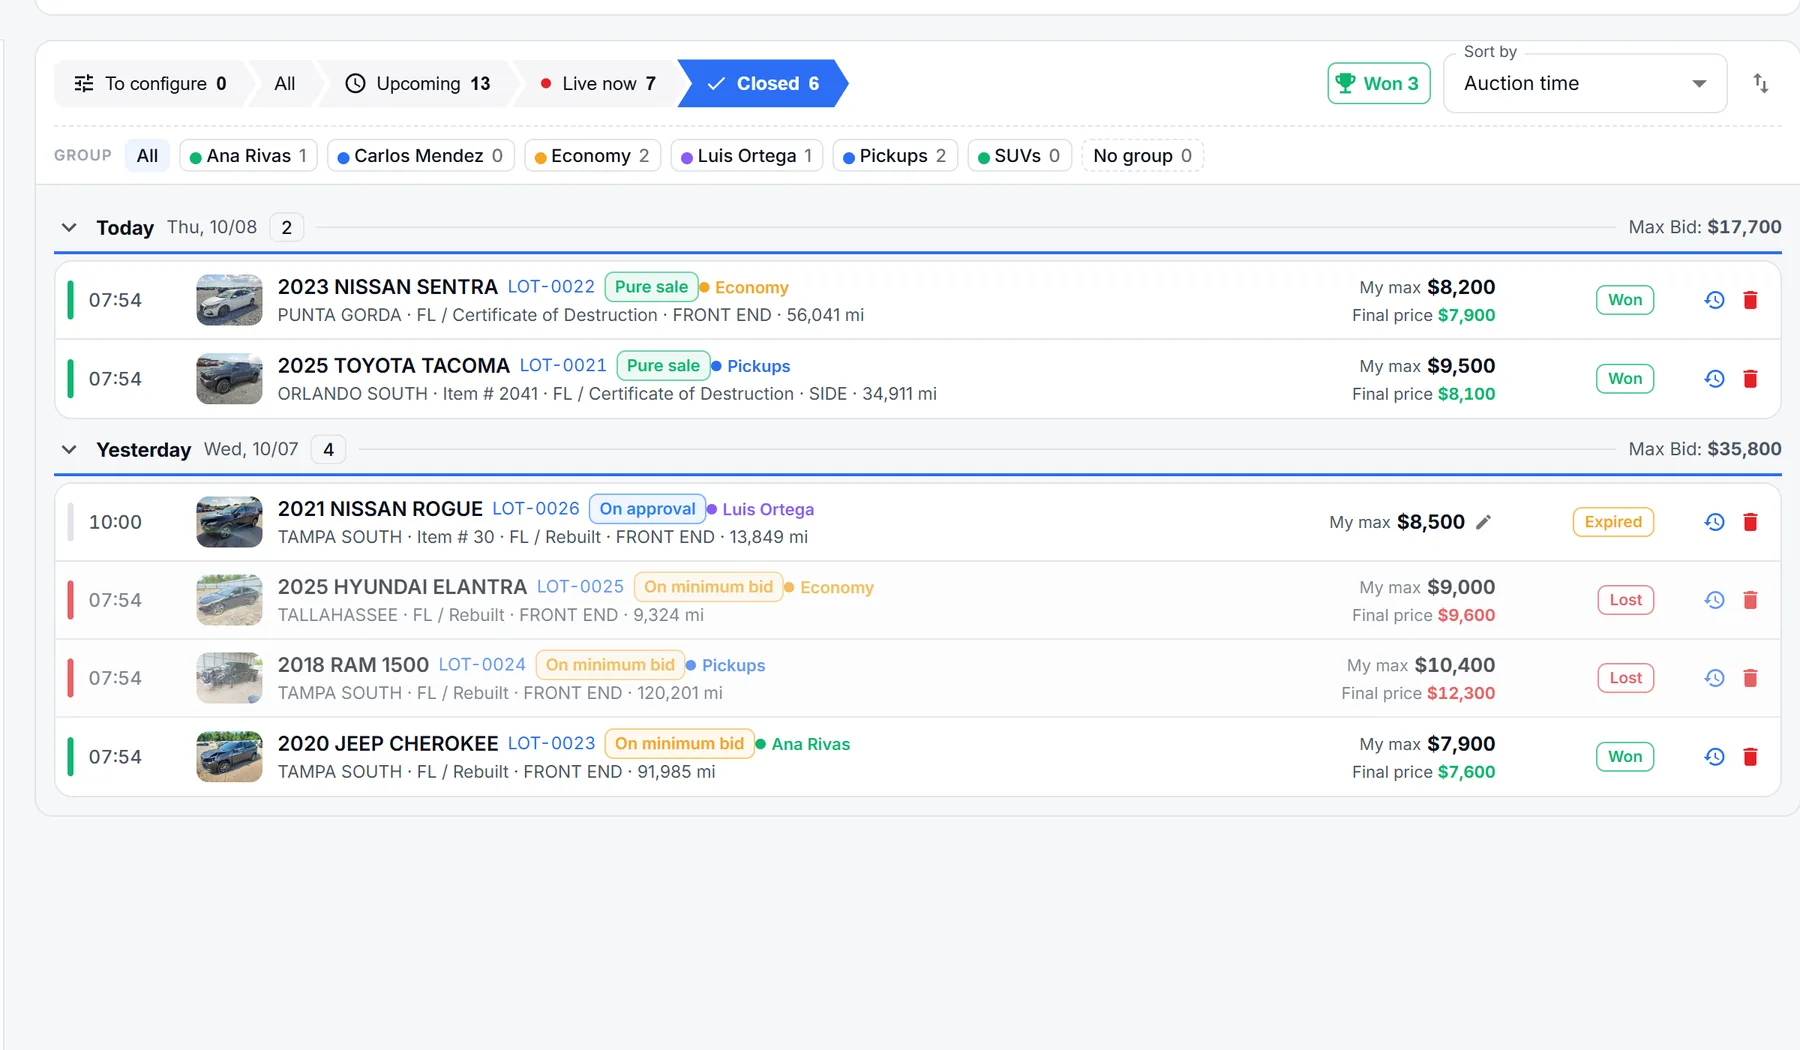Delete the 2021 Nissan Rogue lot
1800x1050 pixels.
(1750, 522)
